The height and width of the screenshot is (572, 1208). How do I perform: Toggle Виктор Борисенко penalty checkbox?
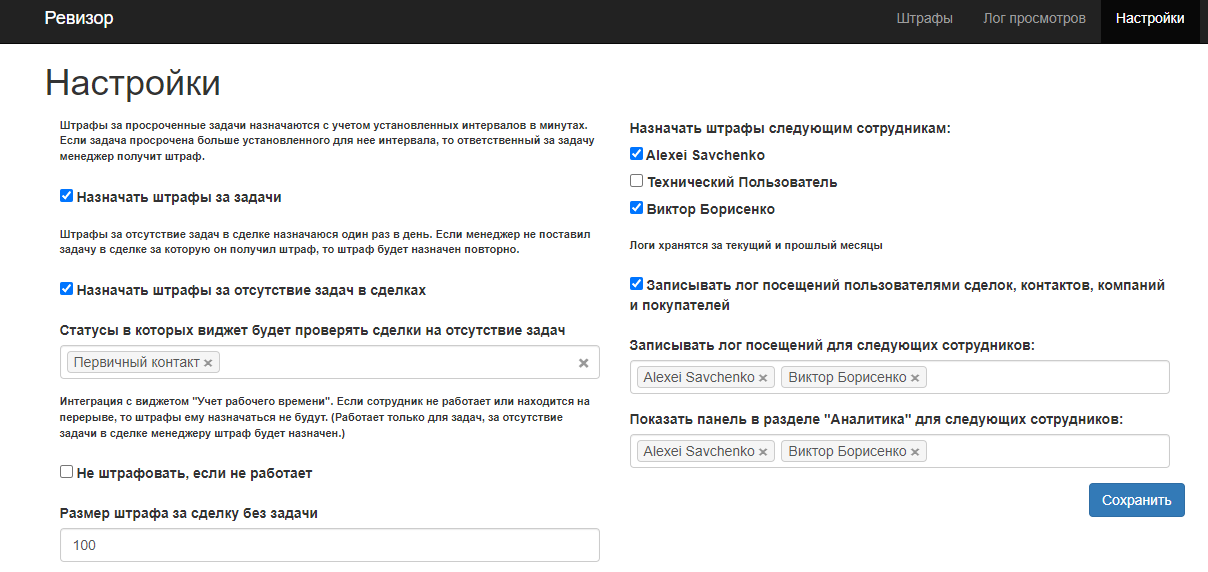click(636, 208)
